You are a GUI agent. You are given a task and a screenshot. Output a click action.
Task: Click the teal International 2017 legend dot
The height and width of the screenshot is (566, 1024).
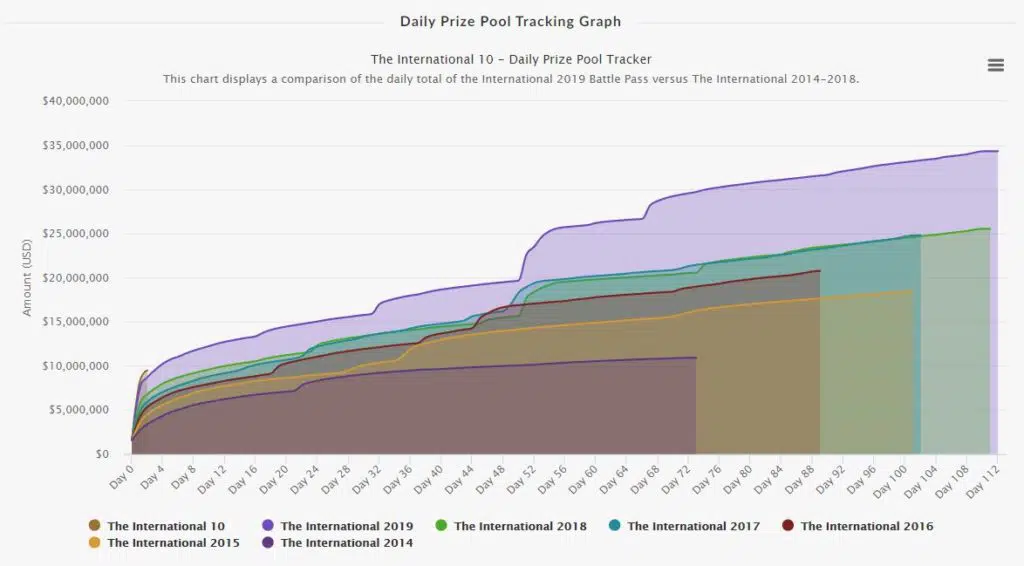pos(615,526)
